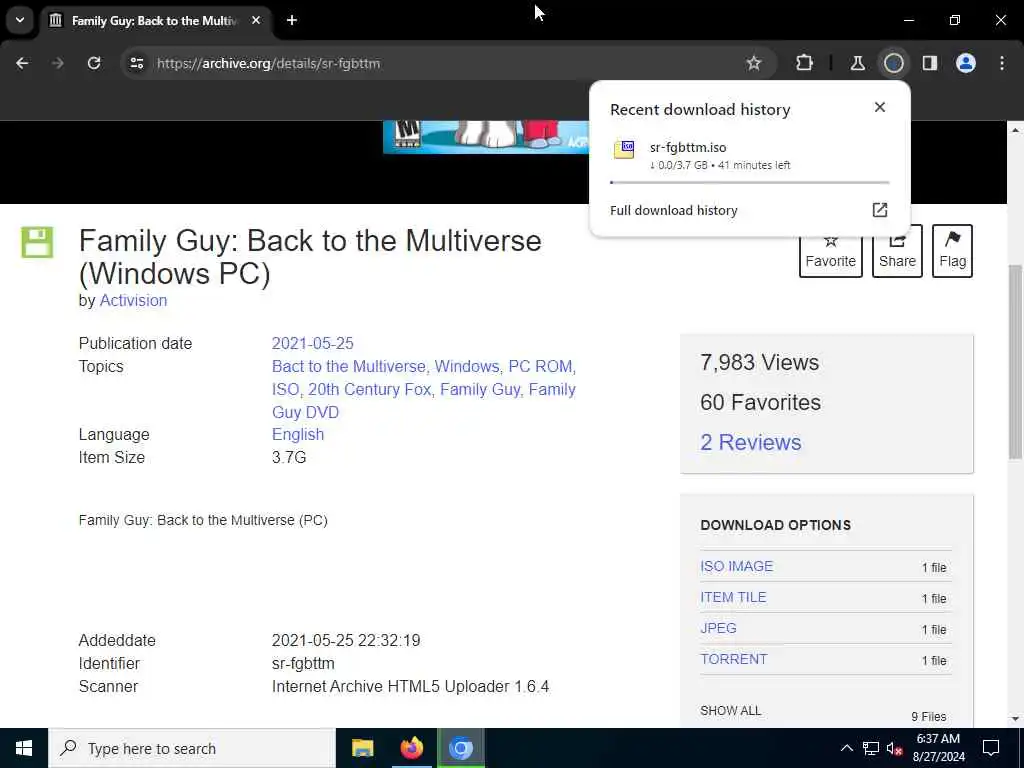Close the Recent download history popup
Image resolution: width=1024 pixels, height=768 pixels.
tap(880, 107)
